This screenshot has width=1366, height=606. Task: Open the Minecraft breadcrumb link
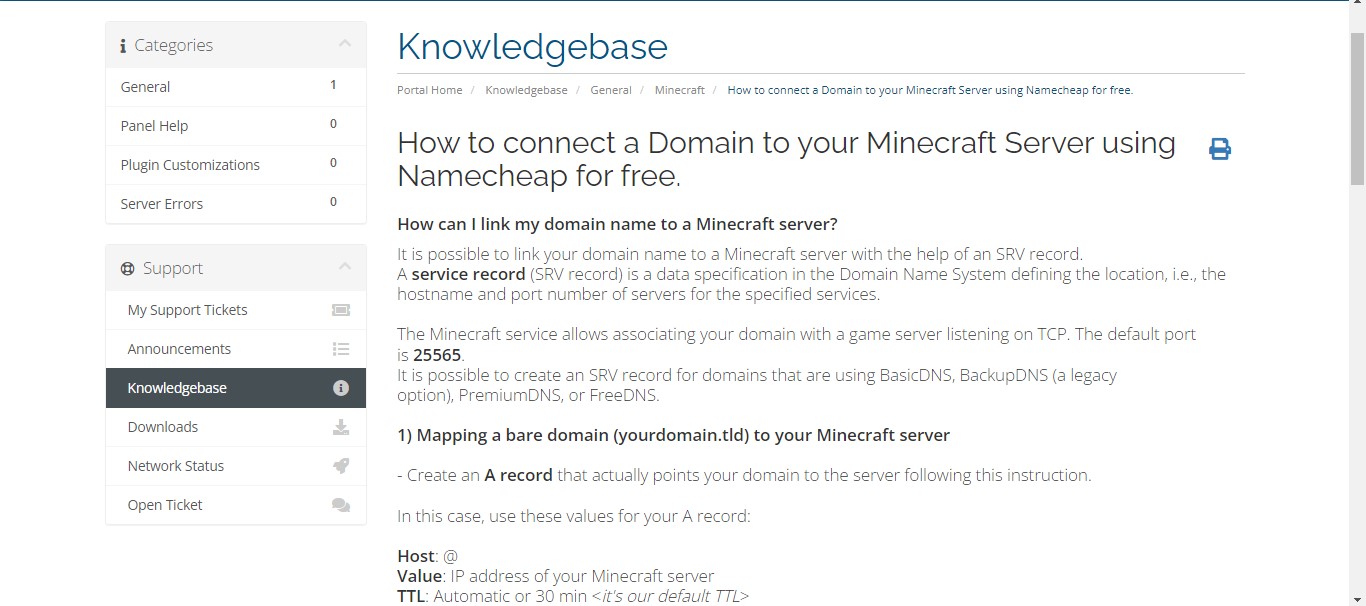click(x=679, y=89)
